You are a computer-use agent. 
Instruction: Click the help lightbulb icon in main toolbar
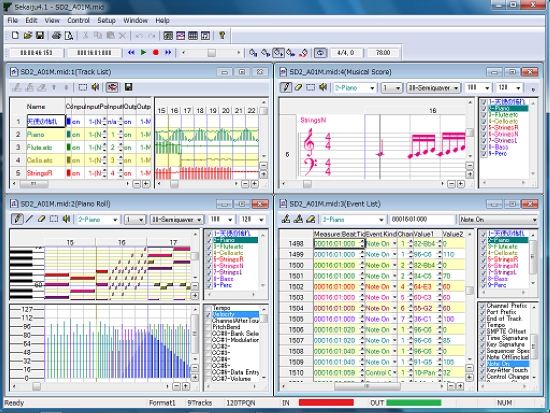[x=222, y=35]
